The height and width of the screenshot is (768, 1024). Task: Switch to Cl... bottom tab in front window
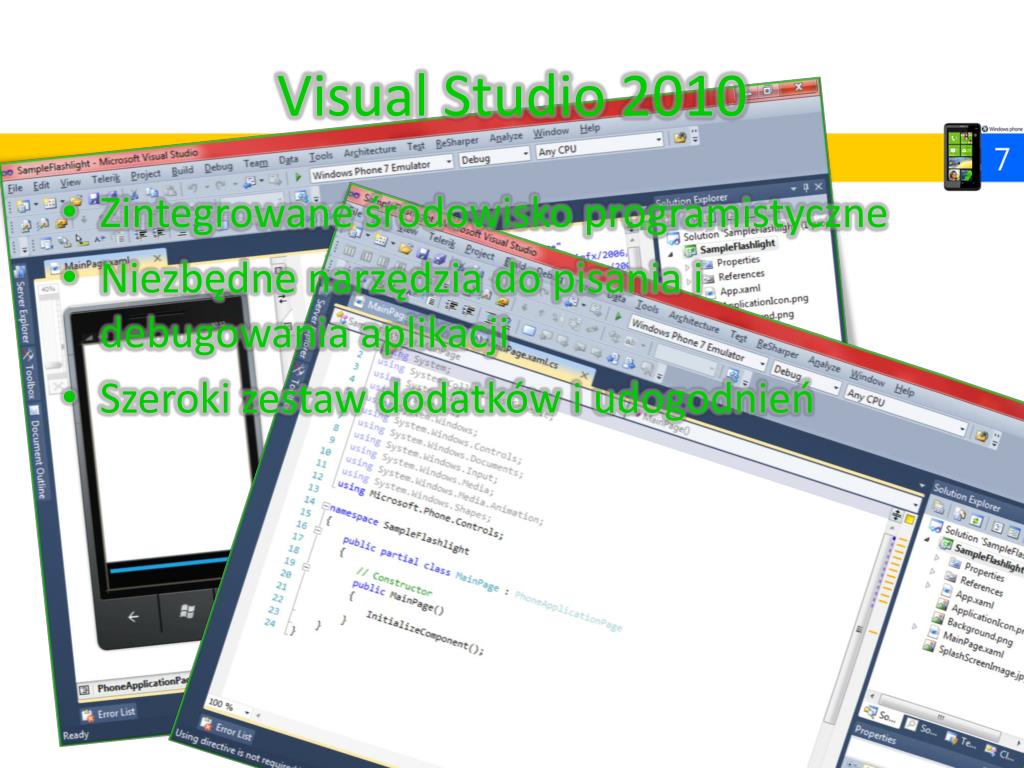tap(1000, 752)
